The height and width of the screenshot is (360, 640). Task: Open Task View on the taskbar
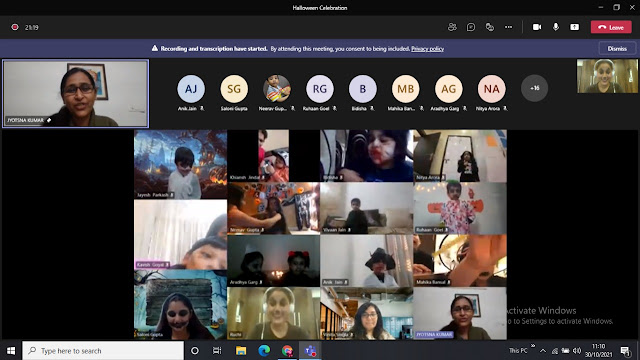click(x=217, y=351)
